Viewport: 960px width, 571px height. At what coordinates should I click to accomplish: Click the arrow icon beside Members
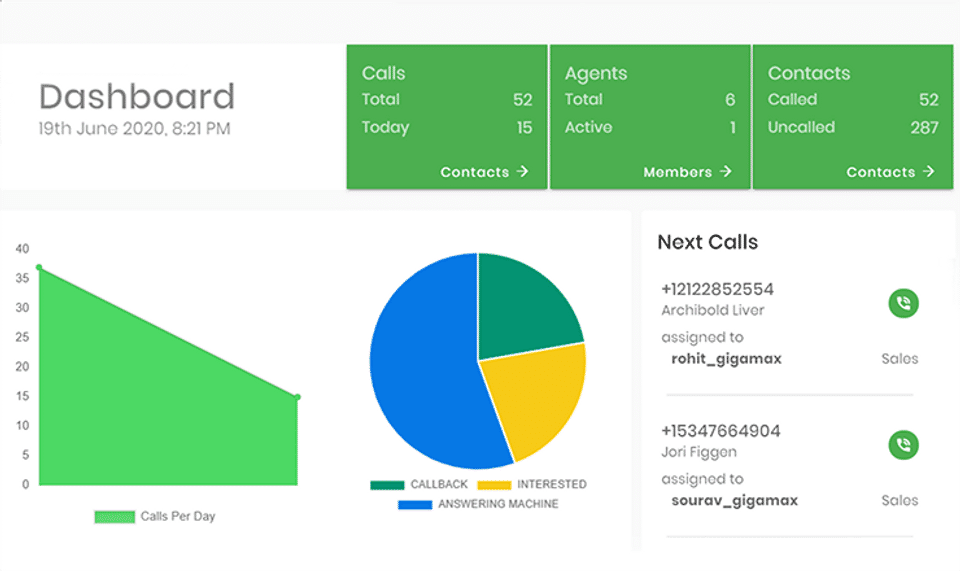(x=726, y=171)
